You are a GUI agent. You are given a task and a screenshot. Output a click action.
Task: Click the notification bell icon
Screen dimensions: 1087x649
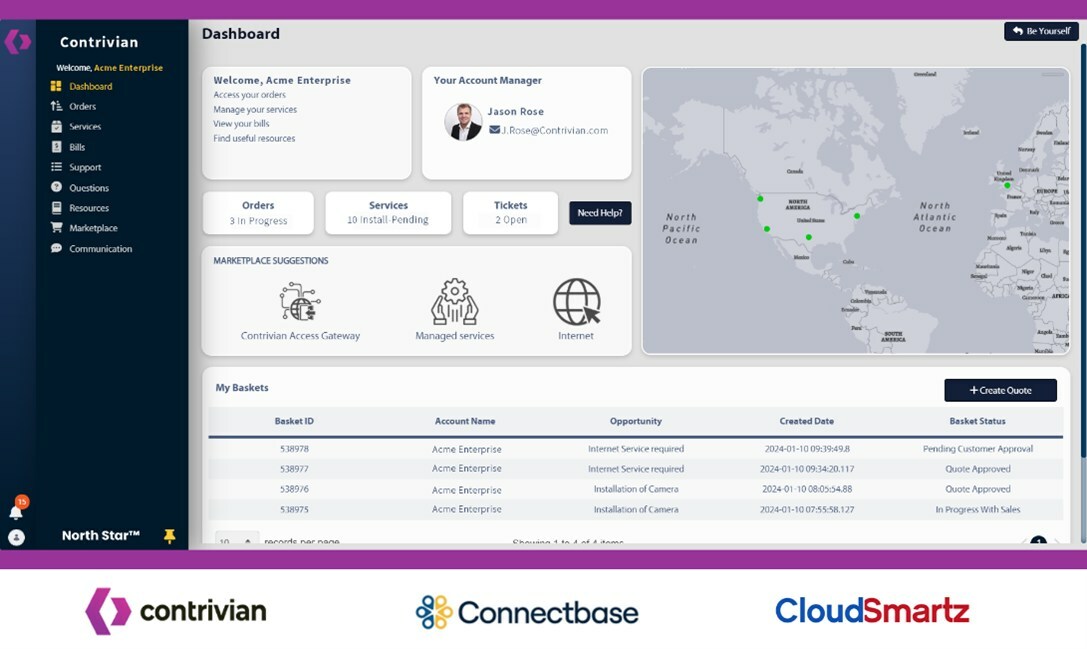click(16, 512)
